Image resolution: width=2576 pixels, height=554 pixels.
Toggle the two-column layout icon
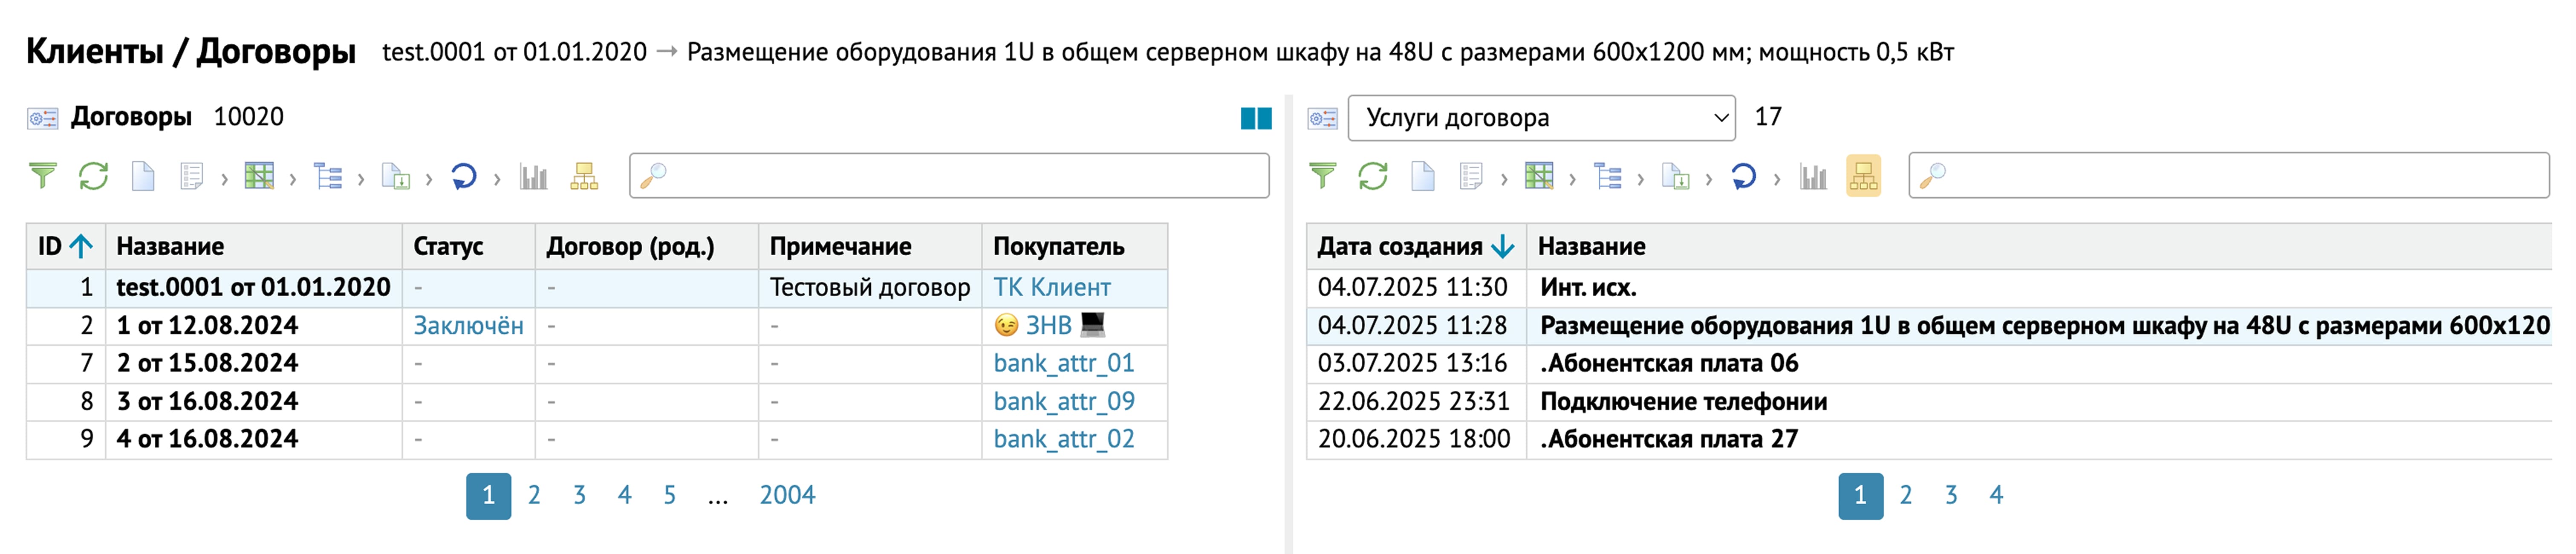(1256, 118)
